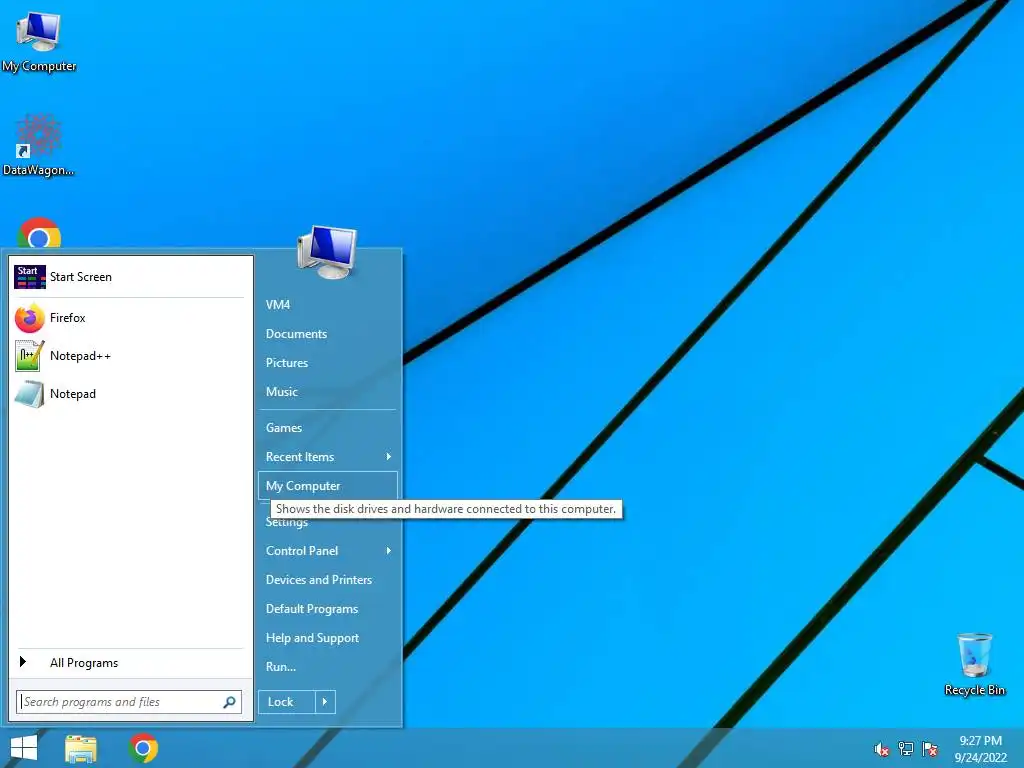The height and width of the screenshot is (768, 1024).
Task: Expand the Recent Items submenu arrow
Action: [x=389, y=456]
